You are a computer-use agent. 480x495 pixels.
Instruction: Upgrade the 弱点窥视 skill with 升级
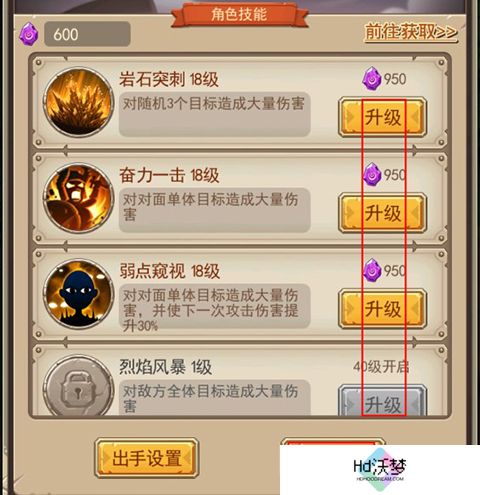coord(383,309)
